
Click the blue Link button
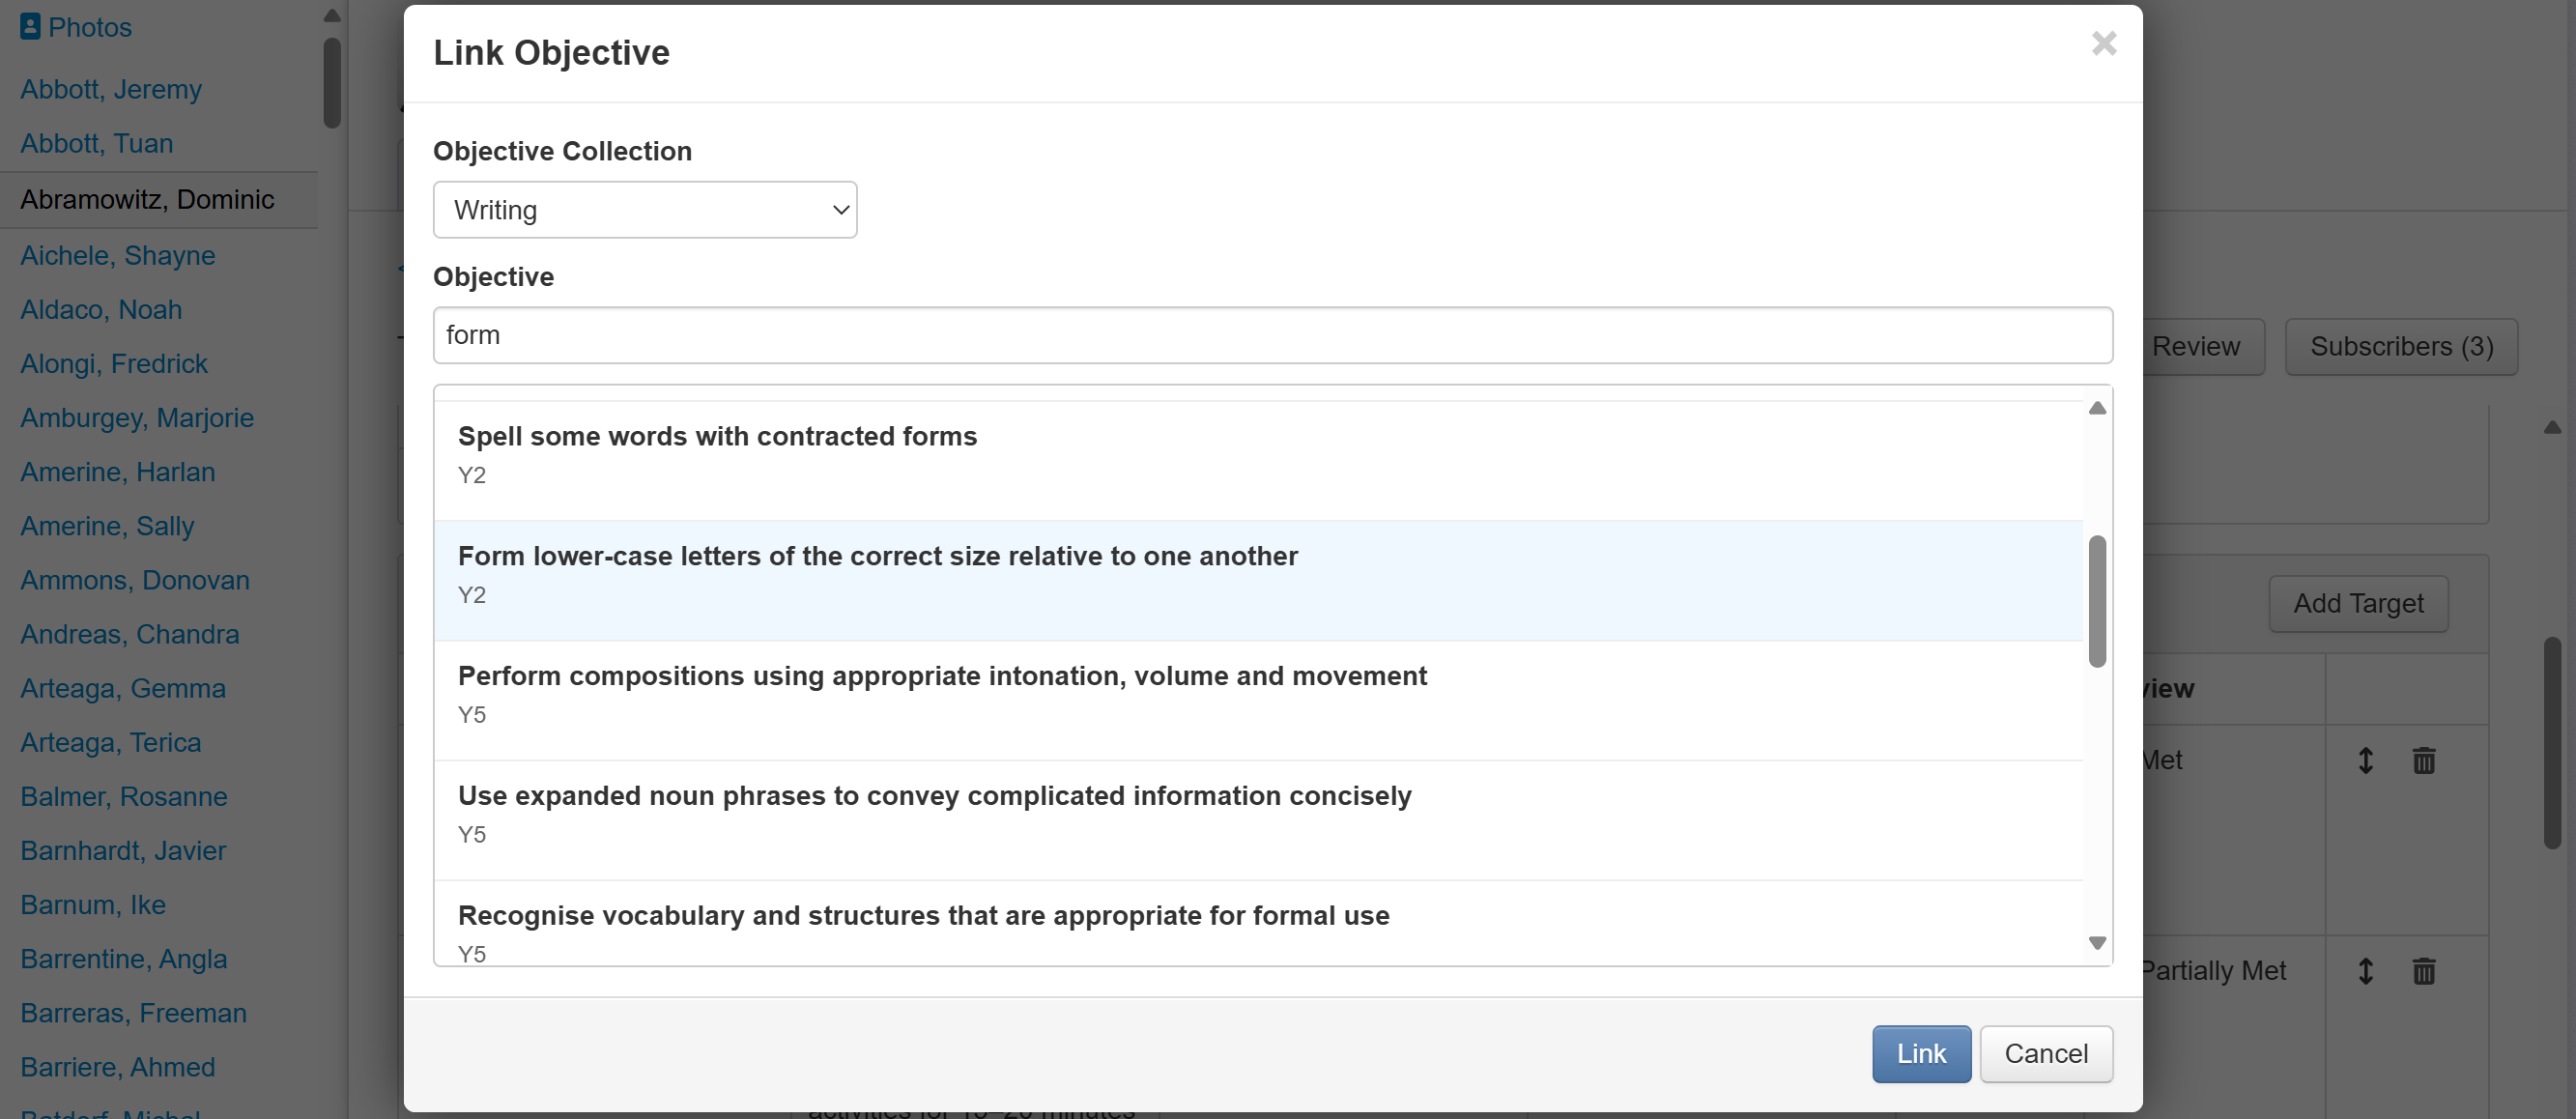pyautogui.click(x=1920, y=1053)
